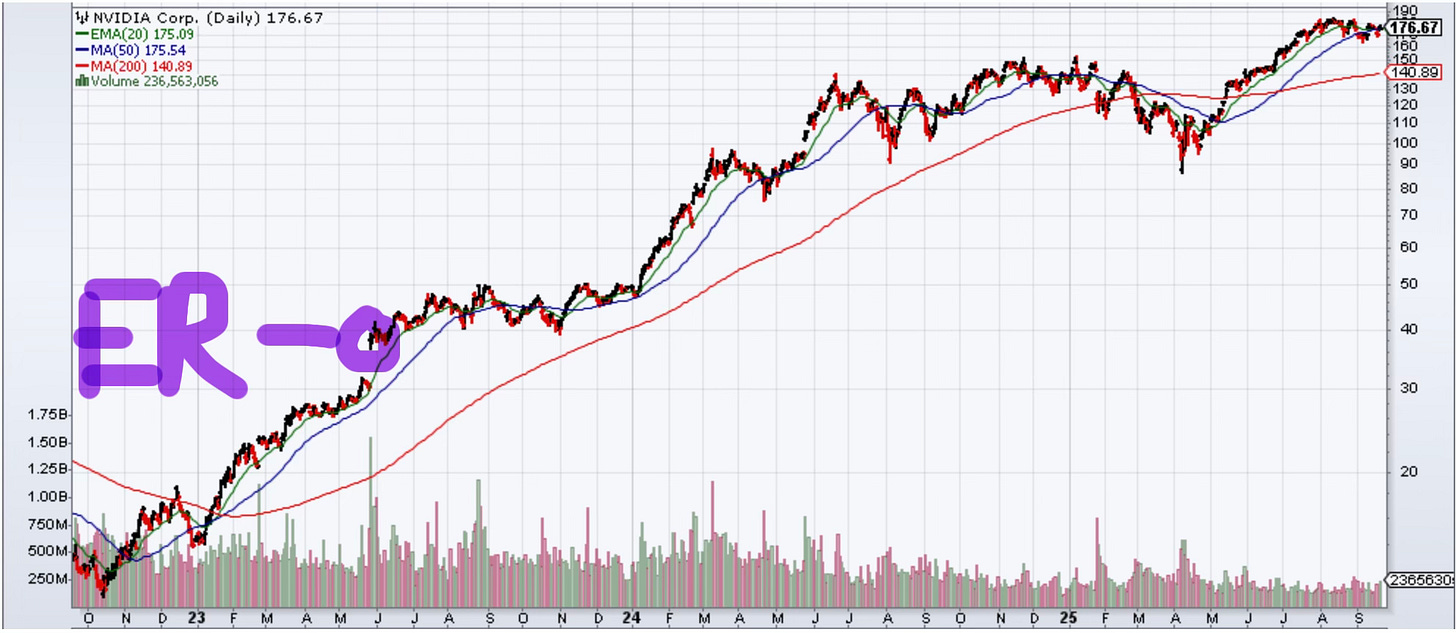Click the 130 price axis label
The image size is (1456, 633).
pyautogui.click(x=1403, y=88)
